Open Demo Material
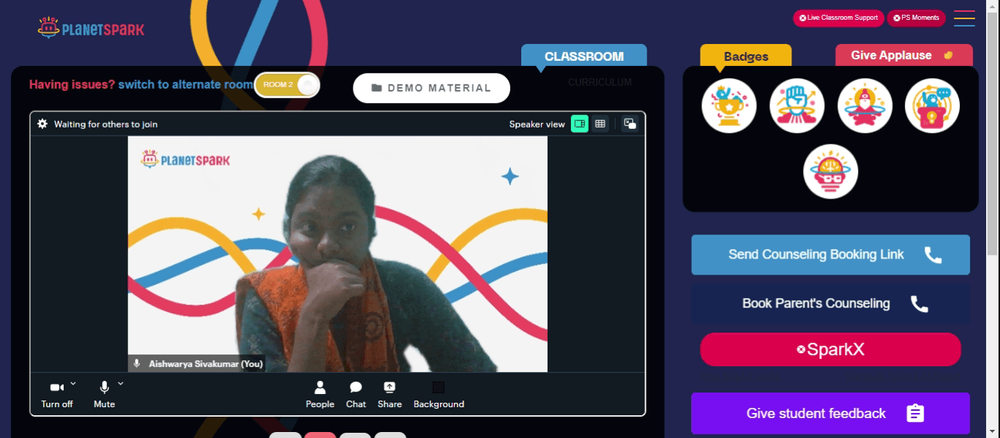This screenshot has width=1000, height=438. pos(431,88)
